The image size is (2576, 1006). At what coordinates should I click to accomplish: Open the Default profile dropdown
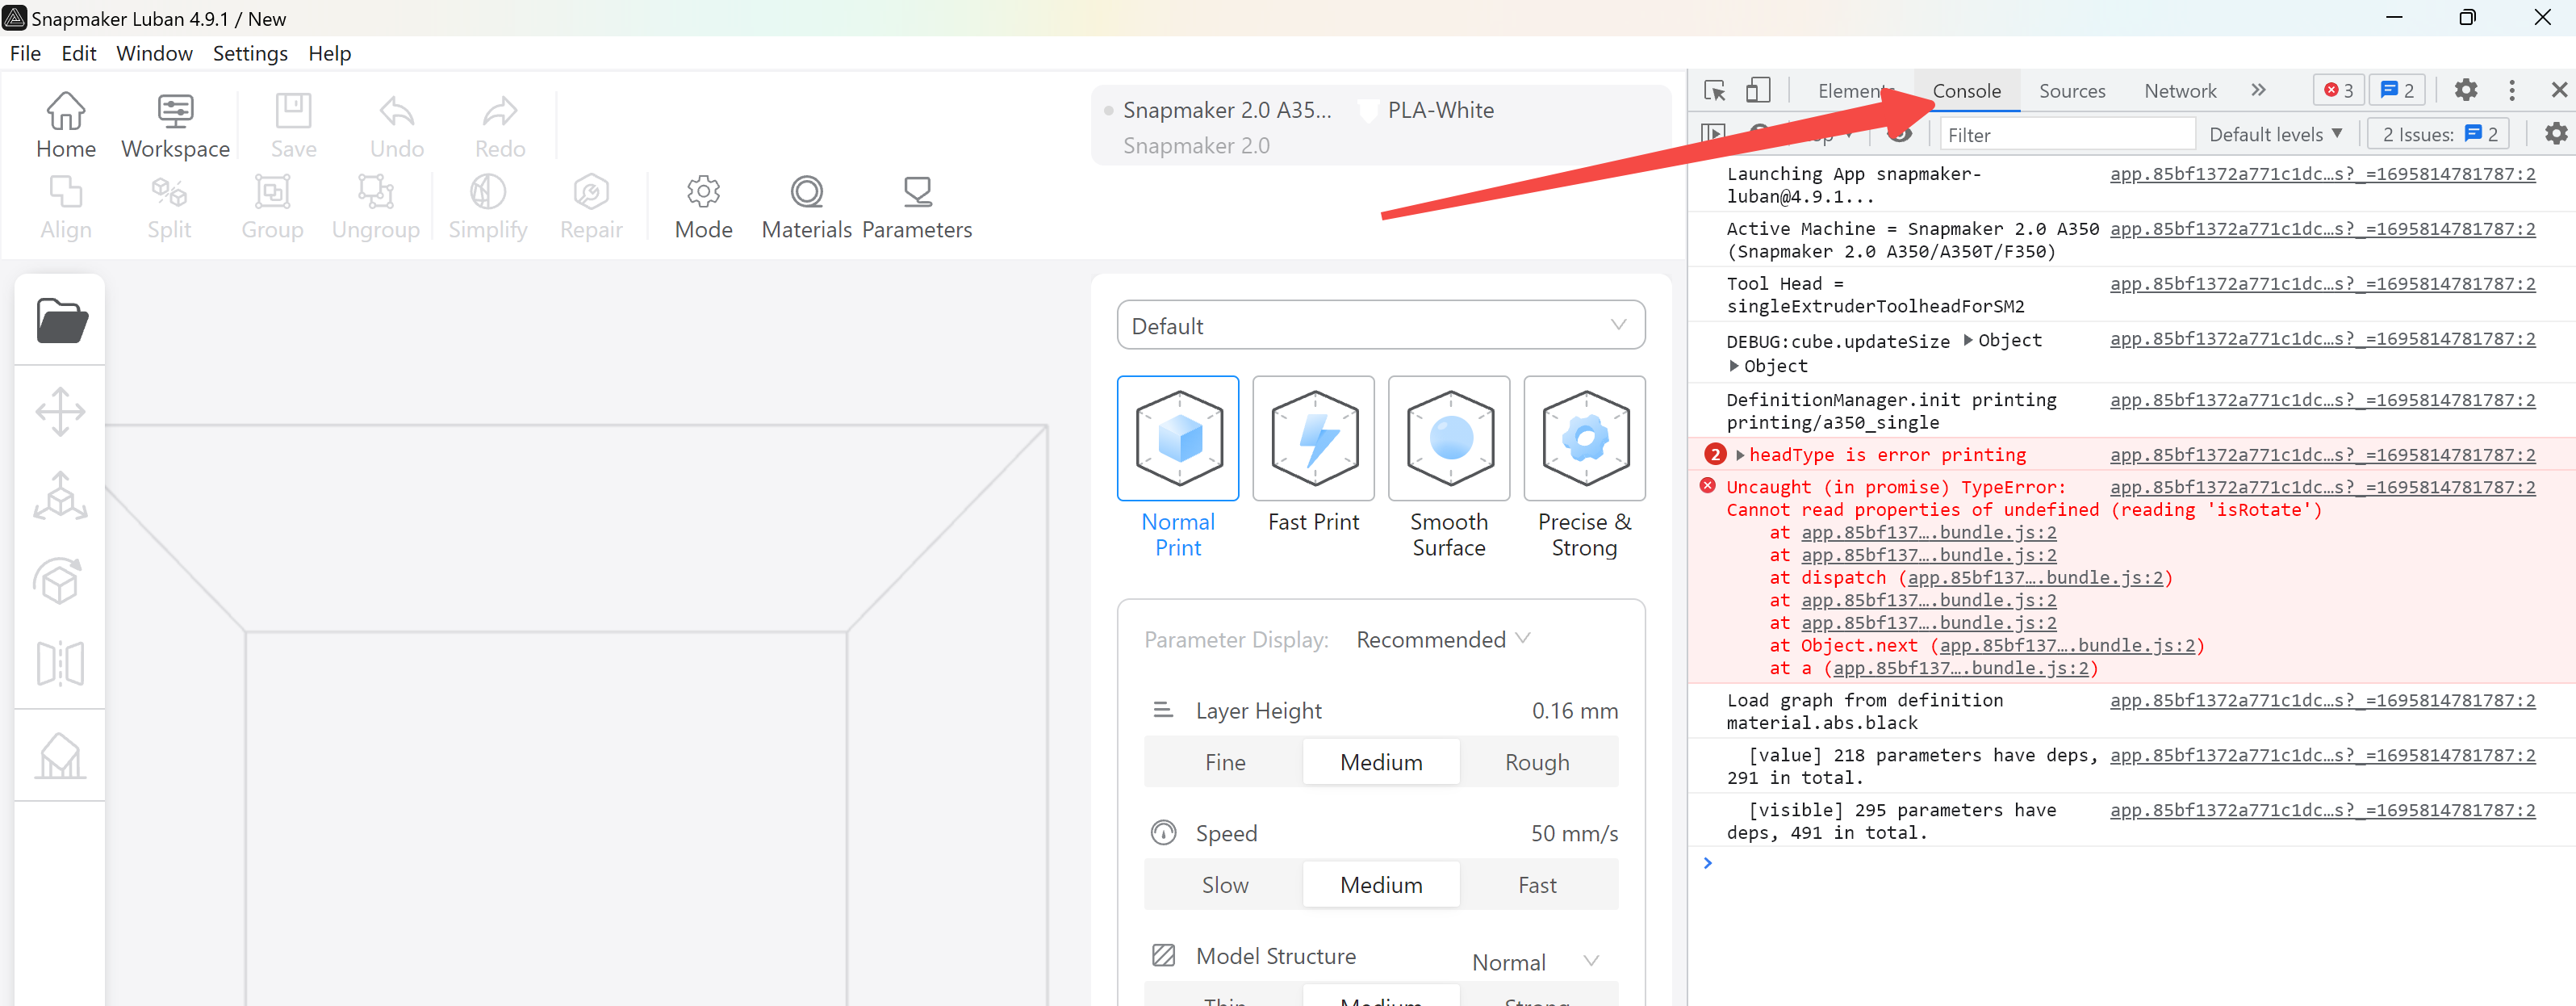[x=1381, y=326]
